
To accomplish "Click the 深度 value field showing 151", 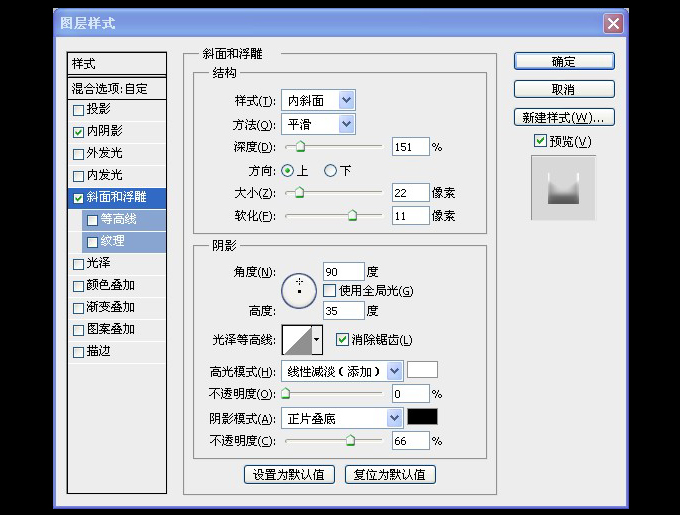I will [x=411, y=147].
